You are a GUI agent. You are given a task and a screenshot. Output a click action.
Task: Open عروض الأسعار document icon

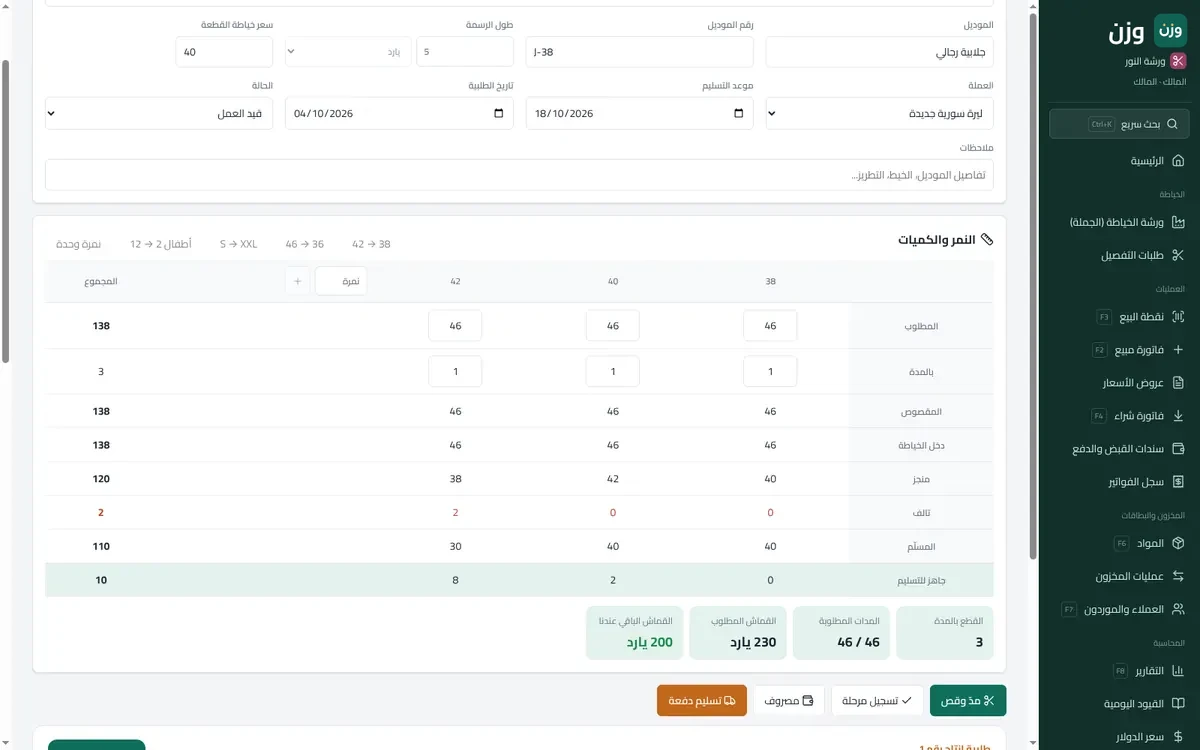click(1178, 383)
